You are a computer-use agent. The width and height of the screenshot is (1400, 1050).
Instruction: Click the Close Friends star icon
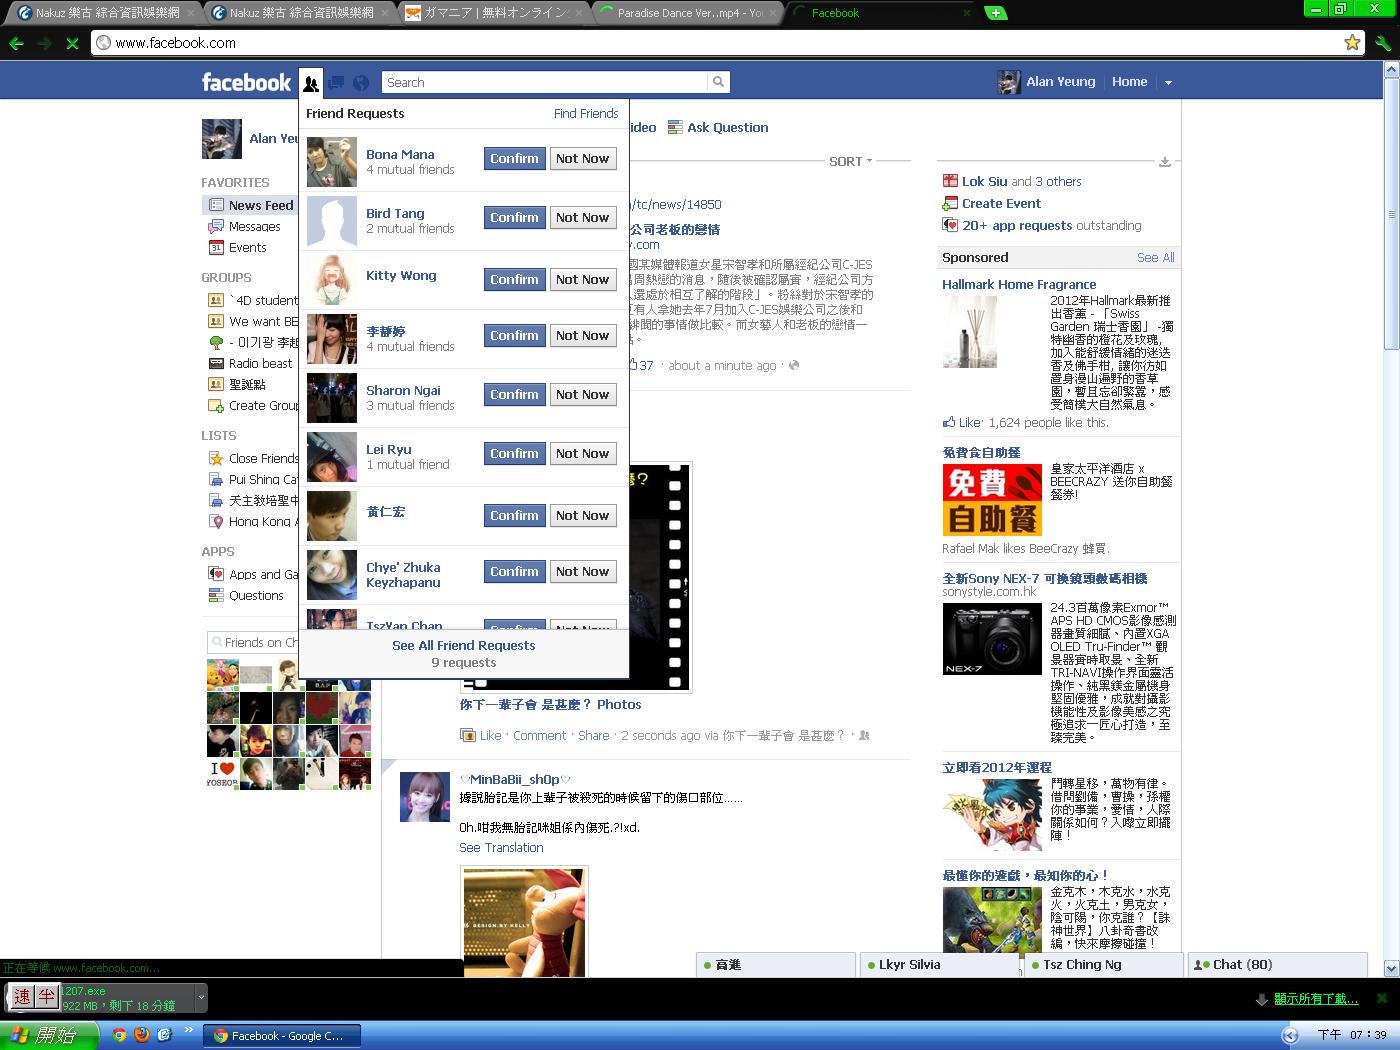point(216,458)
